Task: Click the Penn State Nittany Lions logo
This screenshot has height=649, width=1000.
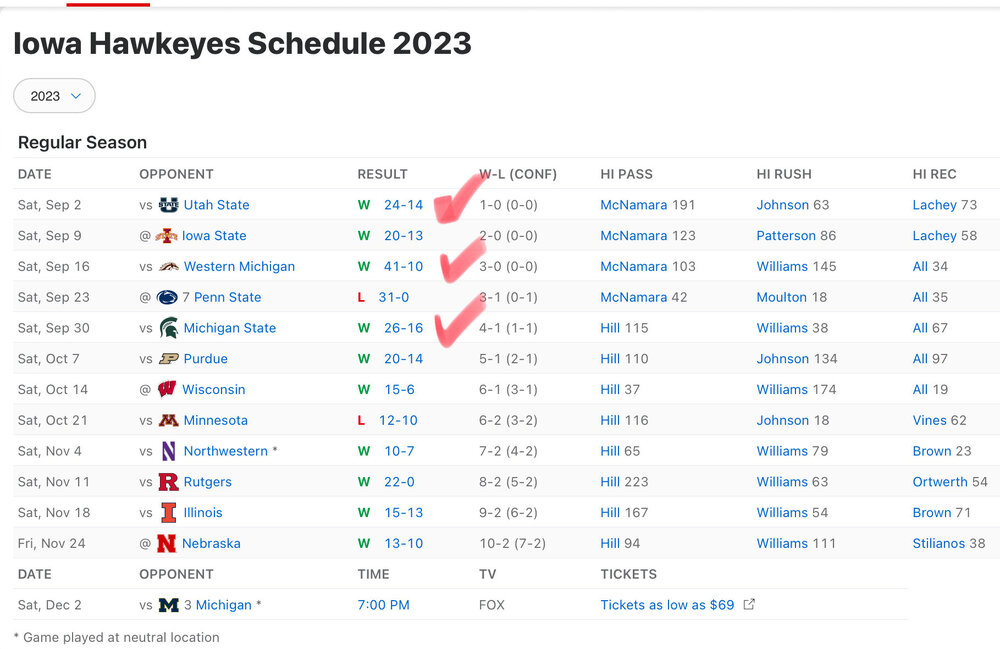Action: (x=166, y=297)
